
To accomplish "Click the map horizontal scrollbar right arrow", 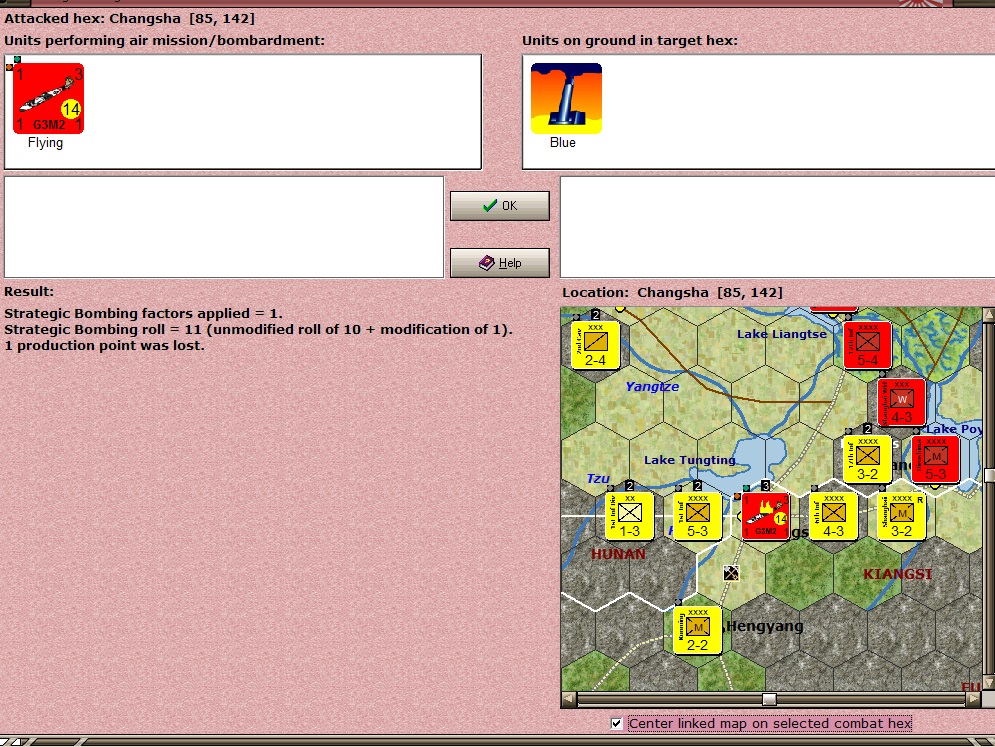I will [x=973, y=699].
